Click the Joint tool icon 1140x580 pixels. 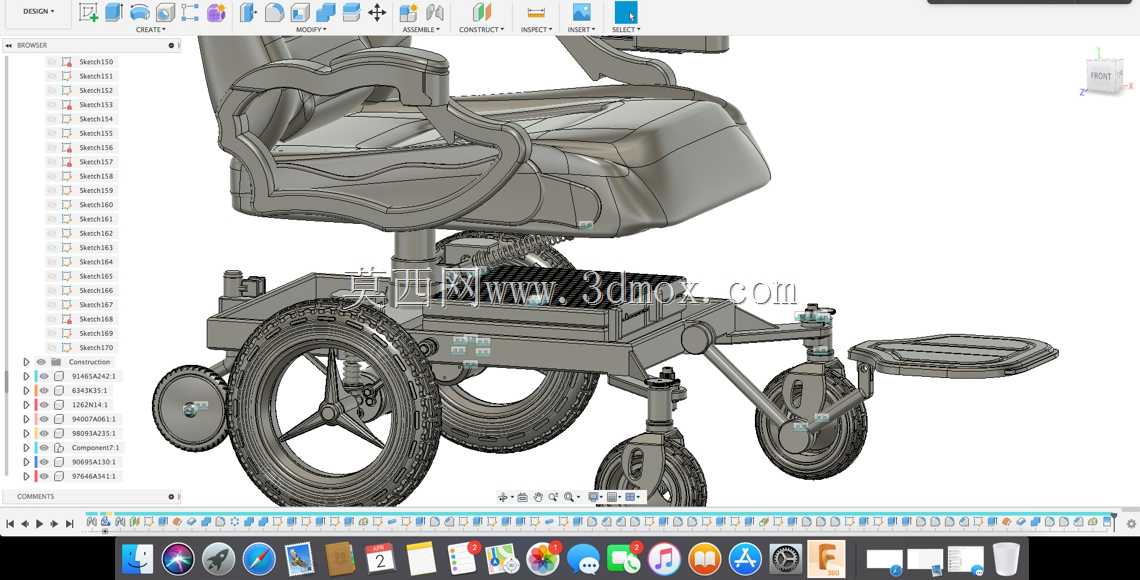[x=435, y=12]
